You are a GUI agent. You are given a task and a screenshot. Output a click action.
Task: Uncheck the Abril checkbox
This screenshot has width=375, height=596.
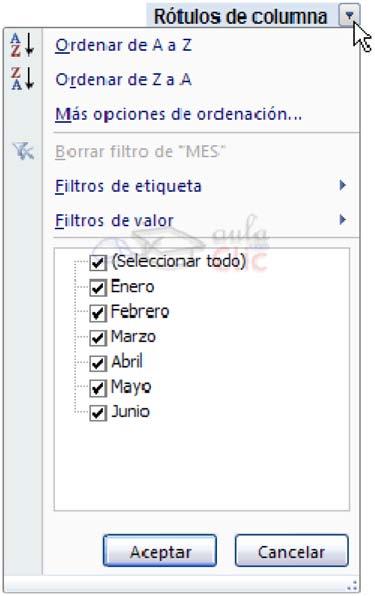[98, 363]
